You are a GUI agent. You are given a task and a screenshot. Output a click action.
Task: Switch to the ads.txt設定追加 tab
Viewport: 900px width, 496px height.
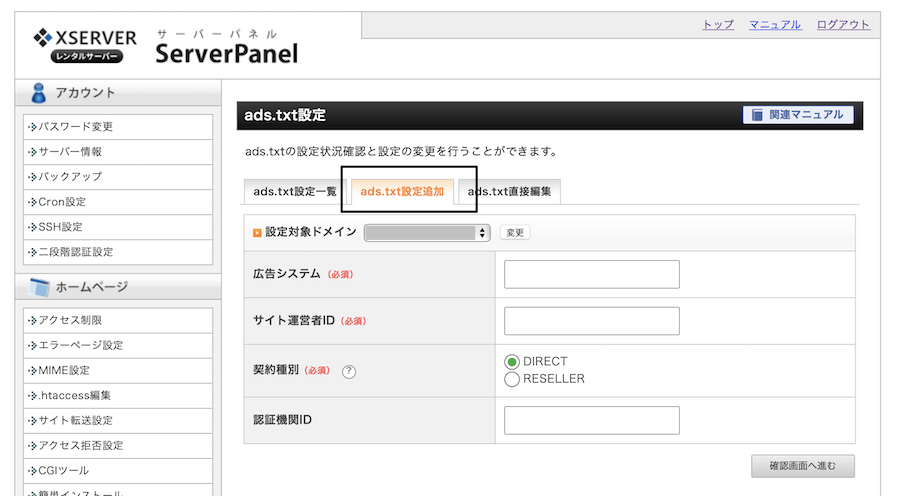click(x=402, y=192)
